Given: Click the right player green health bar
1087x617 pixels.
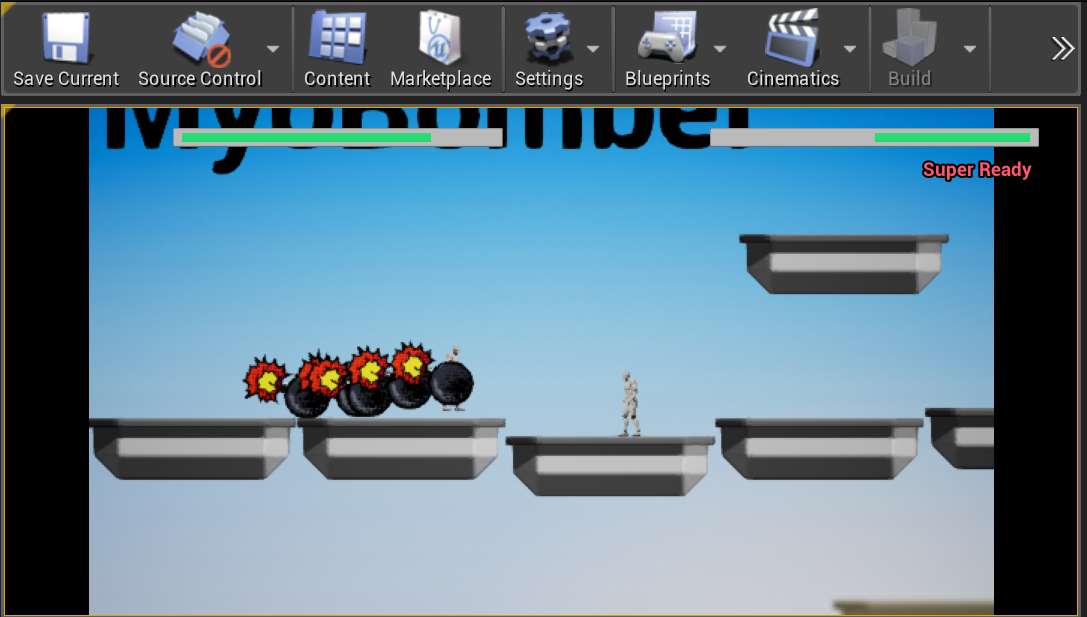Looking at the screenshot, I should pos(953,137).
